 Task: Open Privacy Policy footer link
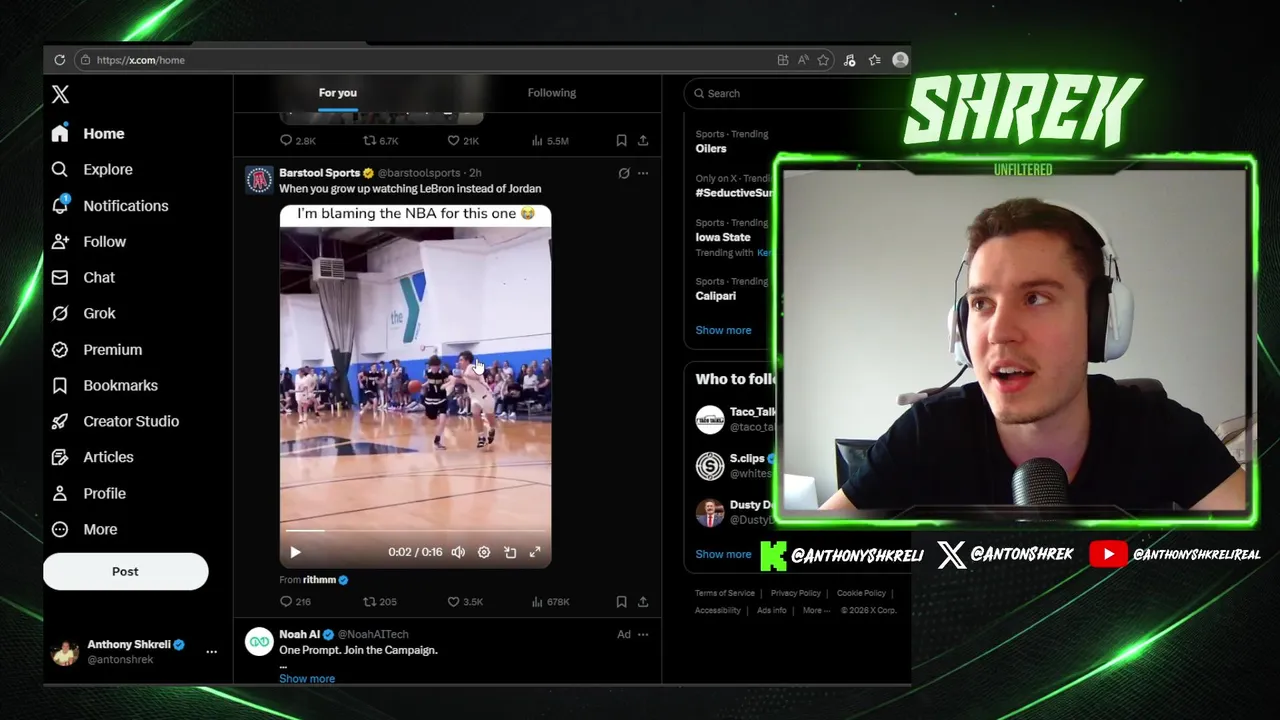pos(796,593)
